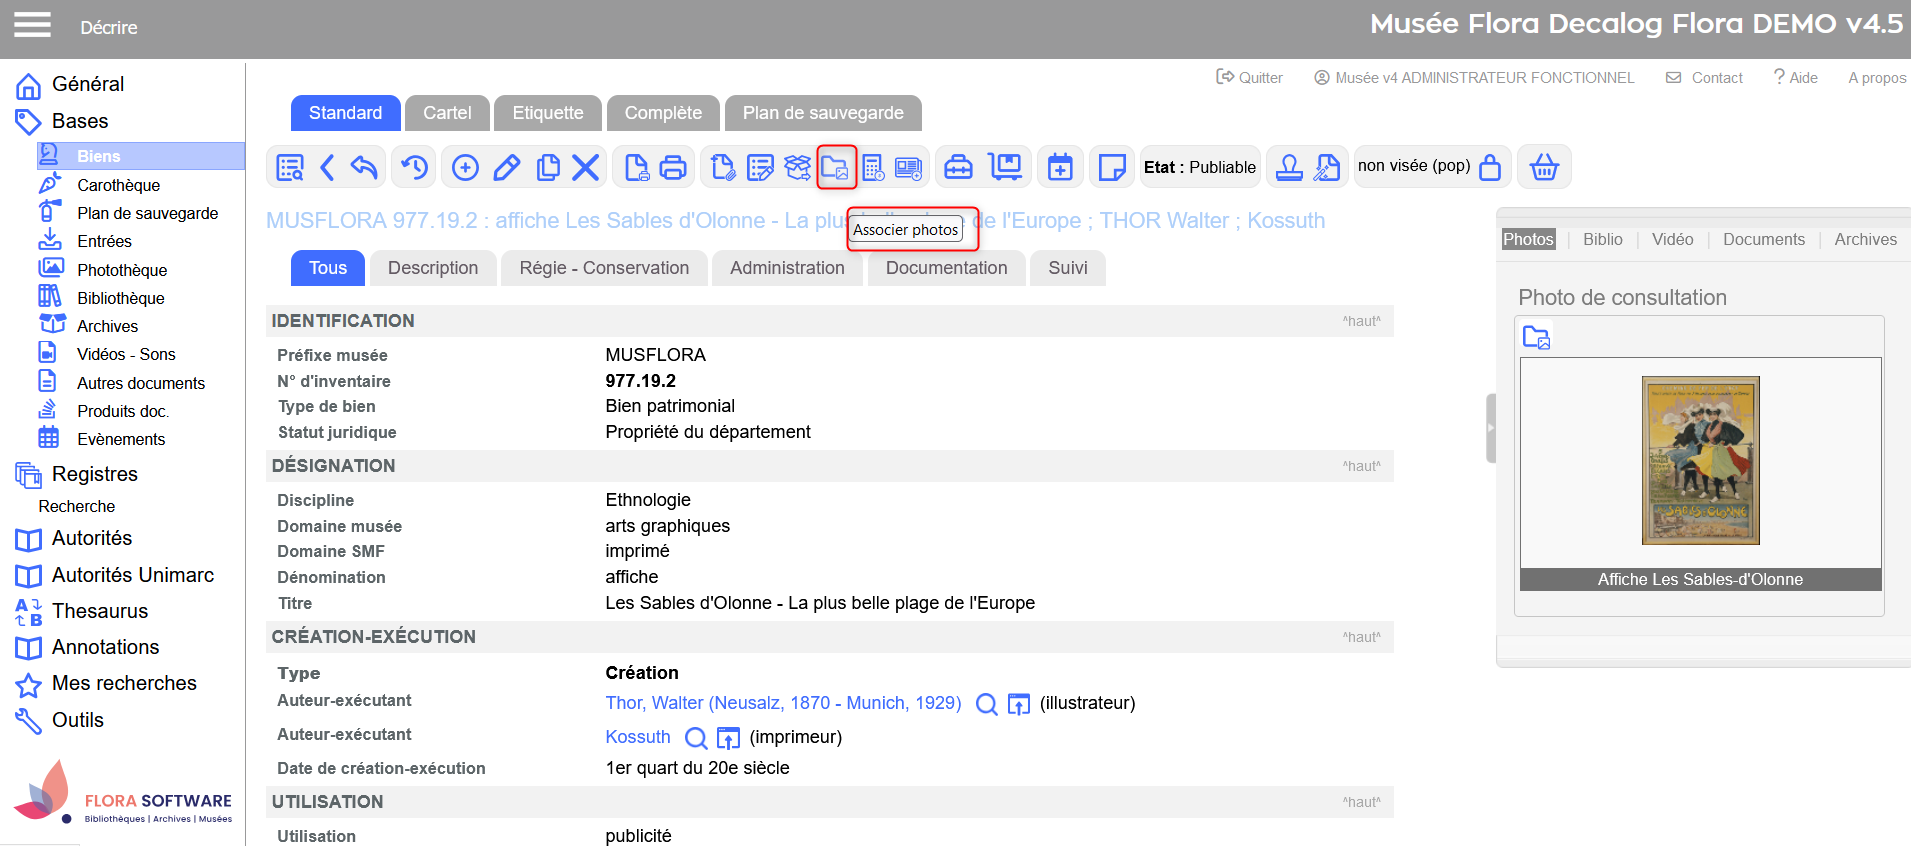
Task: Switch to the Cartel view tab
Action: pos(447,113)
